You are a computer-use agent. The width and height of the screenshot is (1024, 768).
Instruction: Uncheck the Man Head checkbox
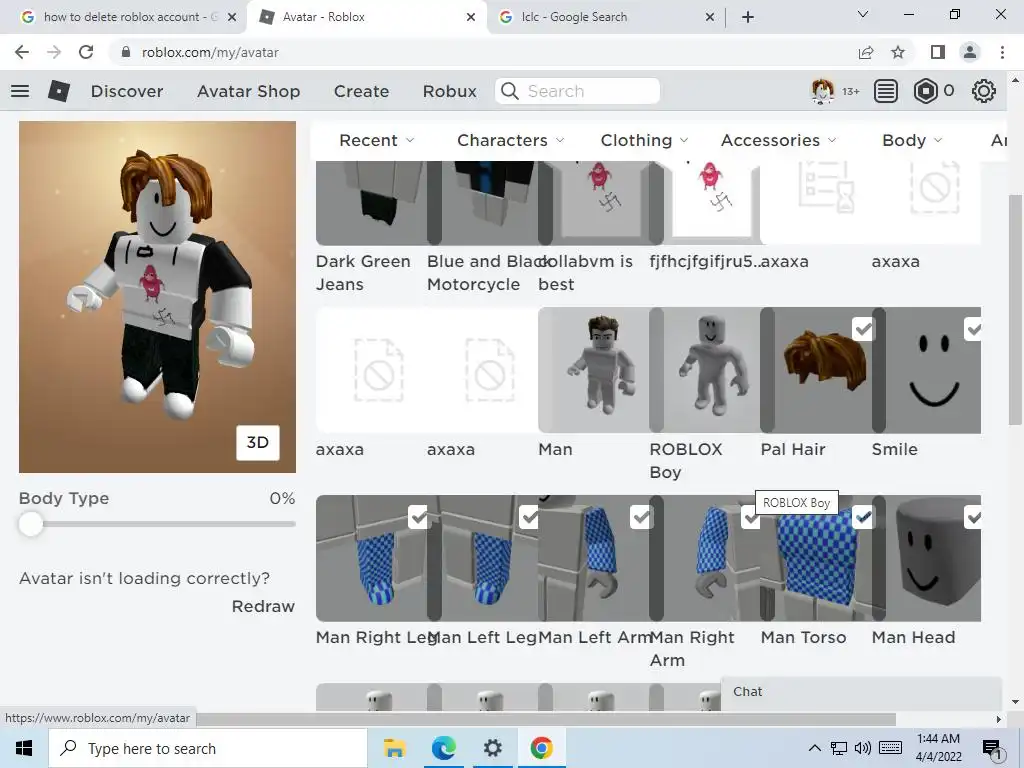pos(972,517)
